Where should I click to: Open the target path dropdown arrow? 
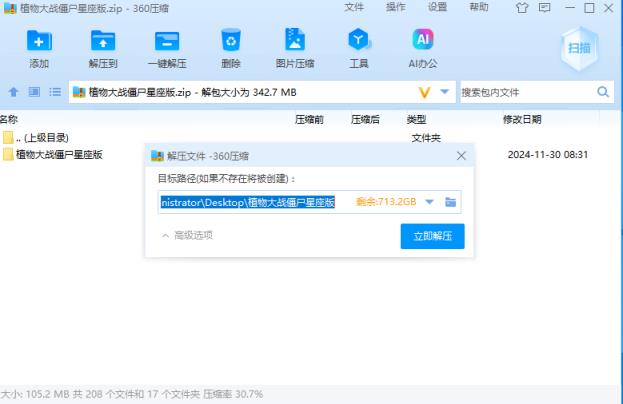pyautogui.click(x=429, y=202)
